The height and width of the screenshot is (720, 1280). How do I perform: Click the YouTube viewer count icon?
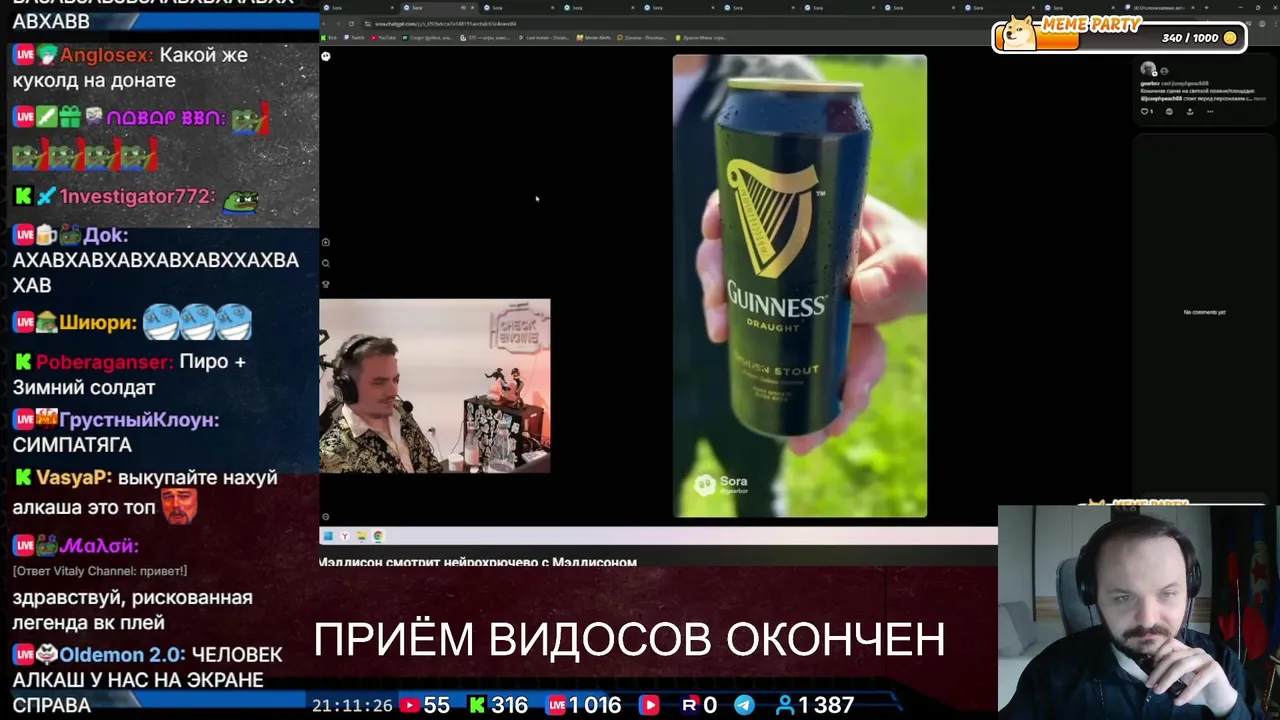pos(409,705)
